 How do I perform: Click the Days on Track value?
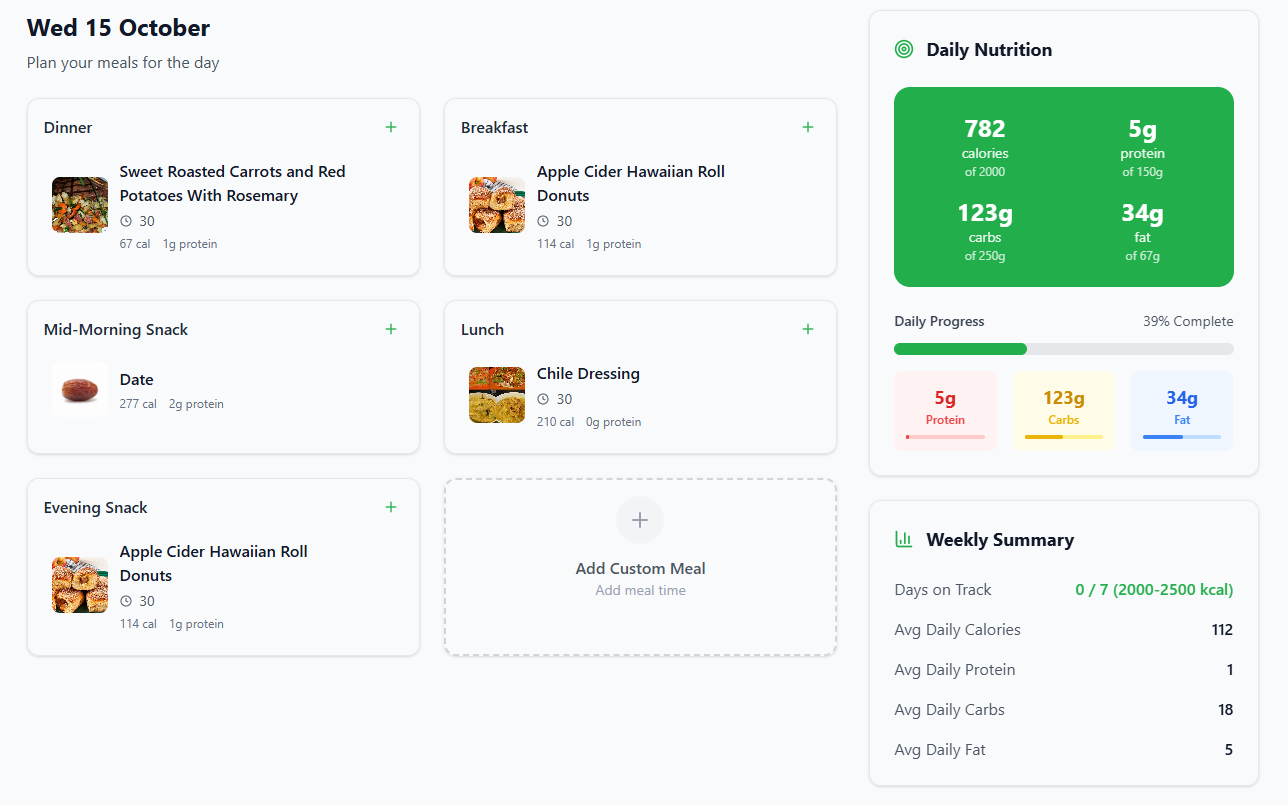point(1154,590)
